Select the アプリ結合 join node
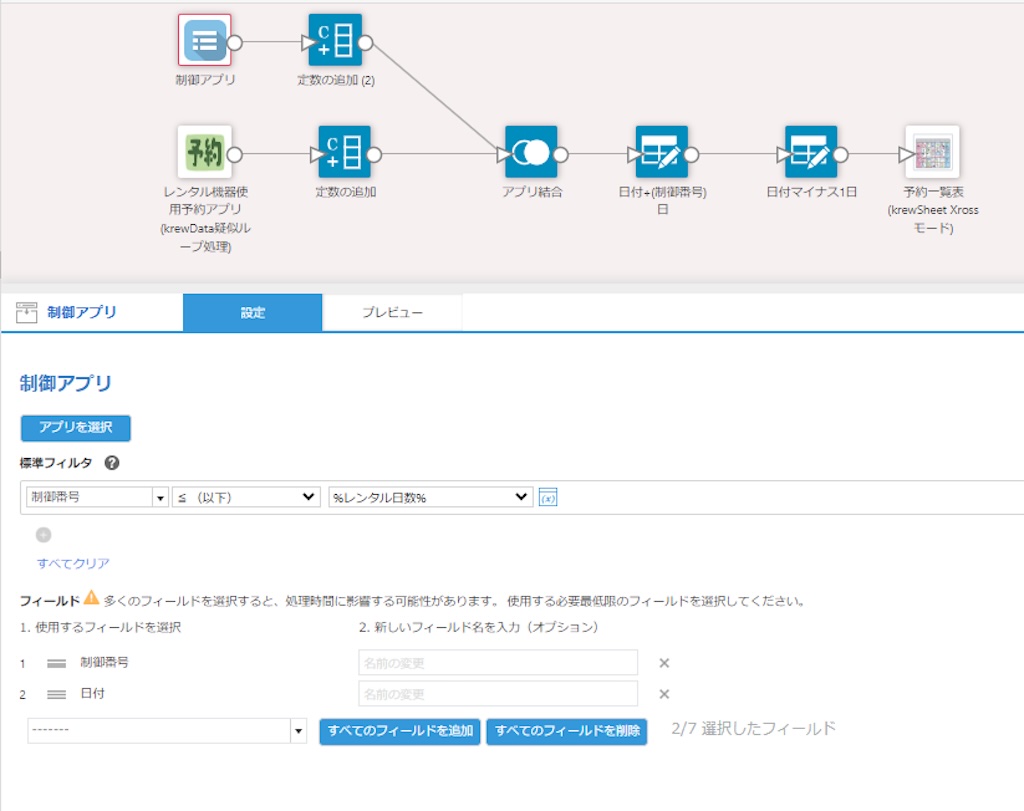1024x811 pixels. (531, 152)
